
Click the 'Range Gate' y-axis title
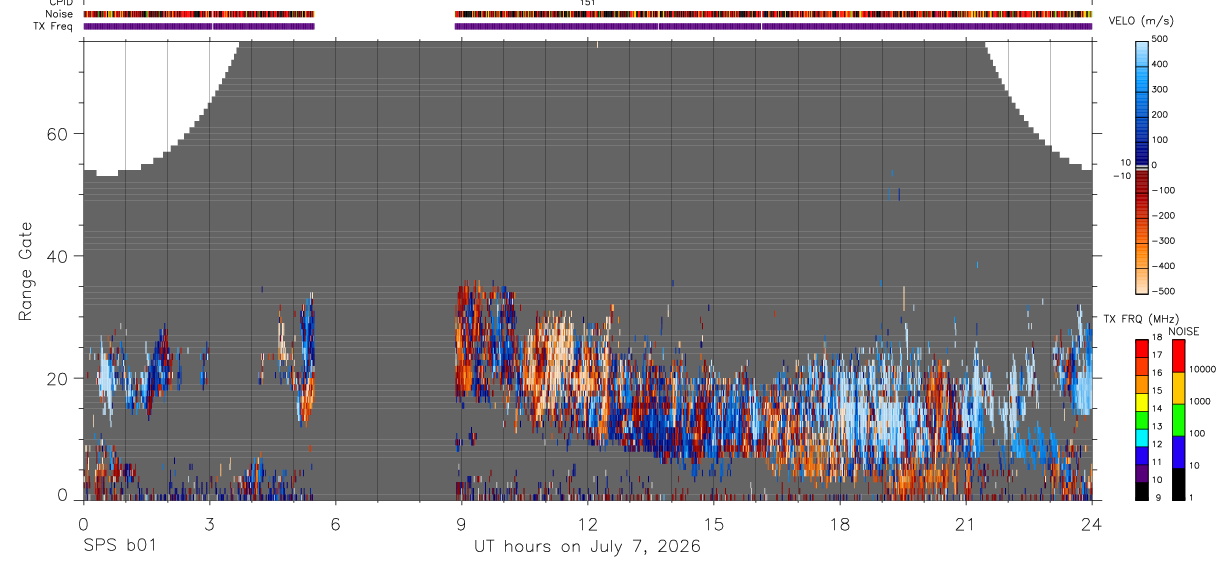26,272
